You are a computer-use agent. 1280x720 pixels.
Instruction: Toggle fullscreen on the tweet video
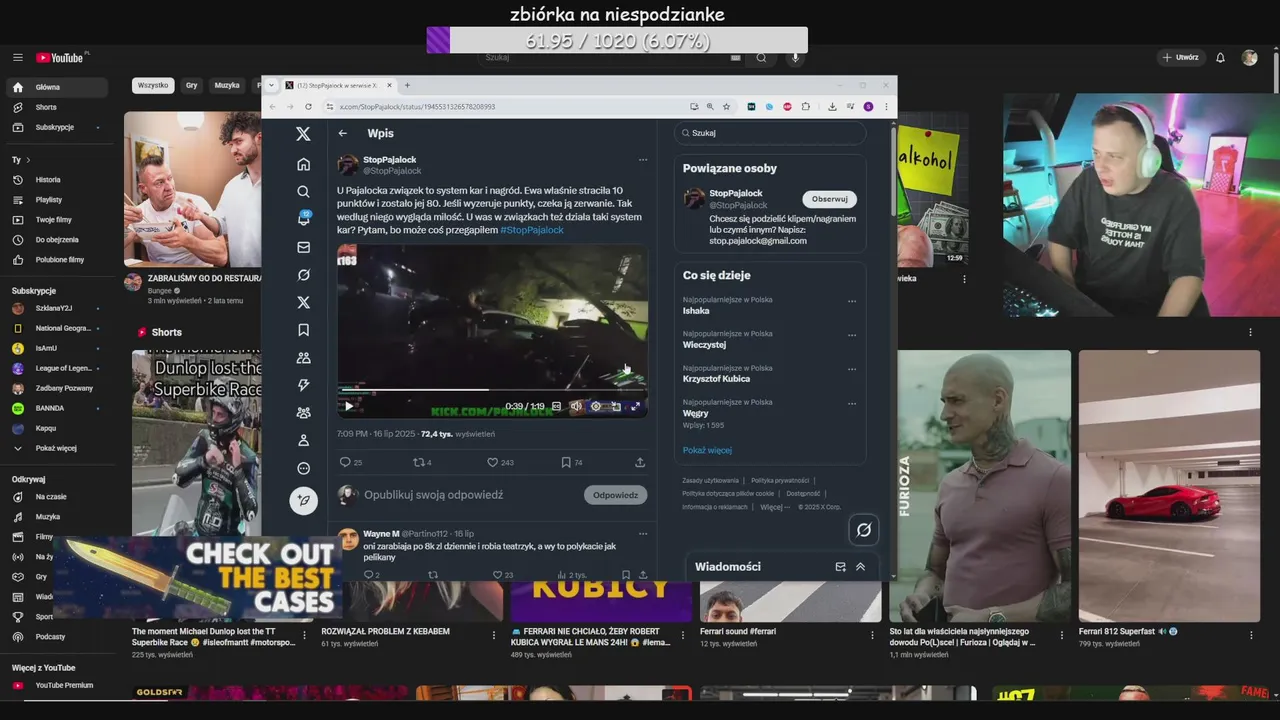tap(635, 406)
